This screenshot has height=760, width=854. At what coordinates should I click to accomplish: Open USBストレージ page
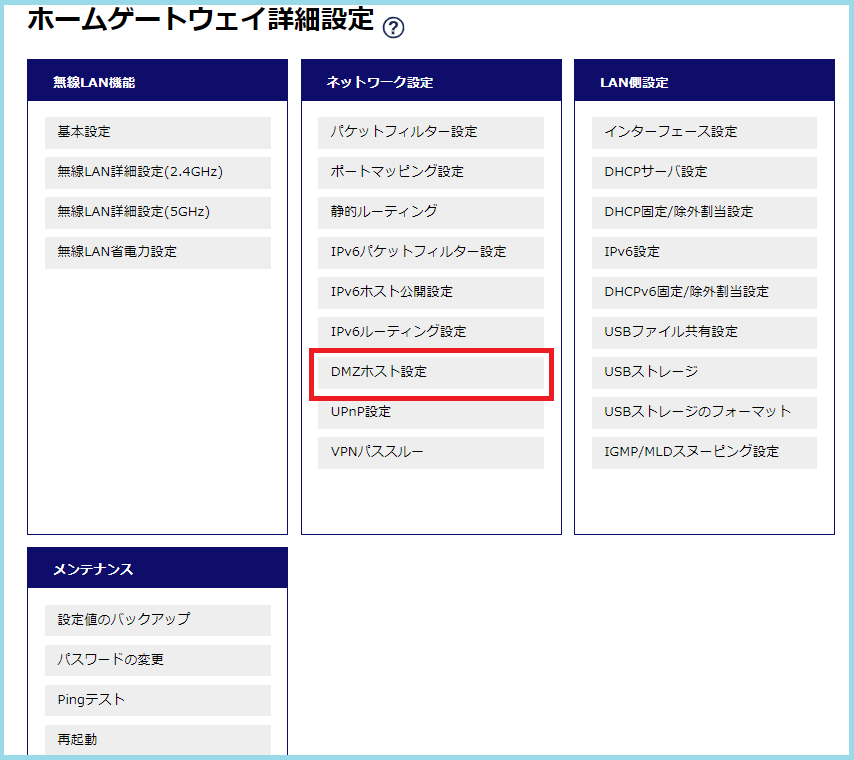[x=704, y=373]
